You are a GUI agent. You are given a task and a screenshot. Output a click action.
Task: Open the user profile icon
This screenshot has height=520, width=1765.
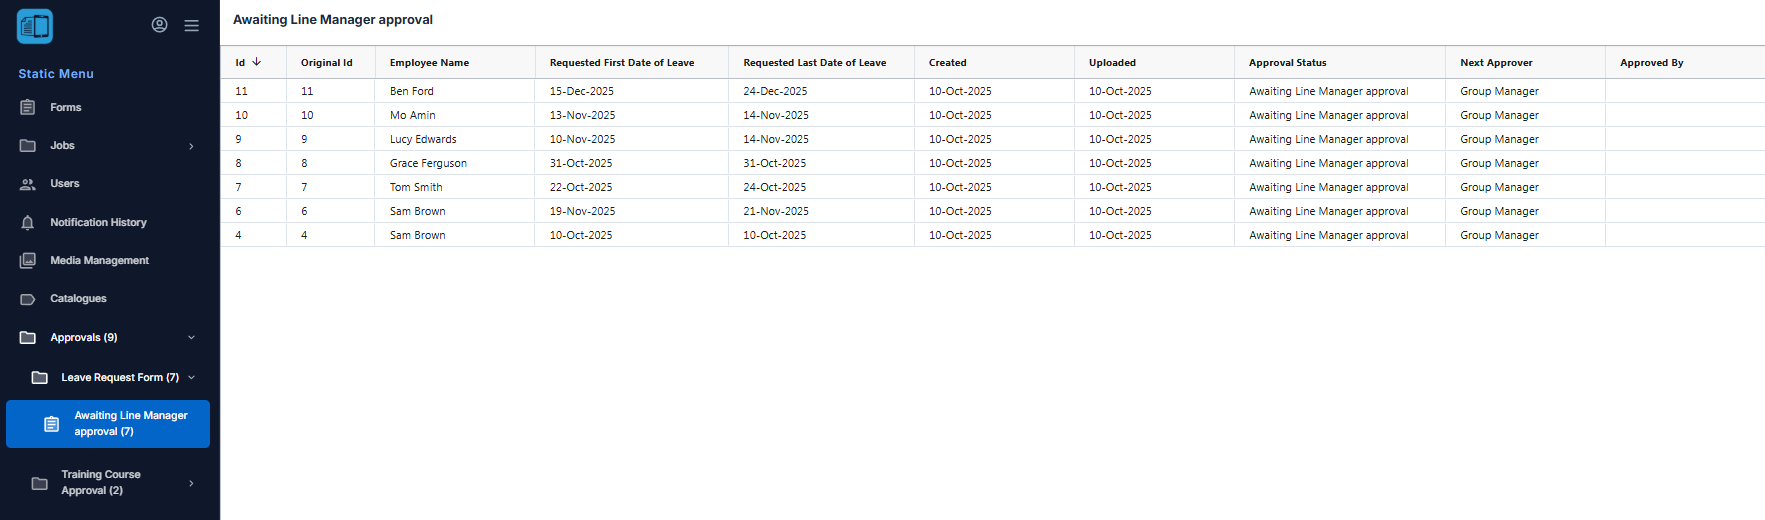[x=159, y=25]
